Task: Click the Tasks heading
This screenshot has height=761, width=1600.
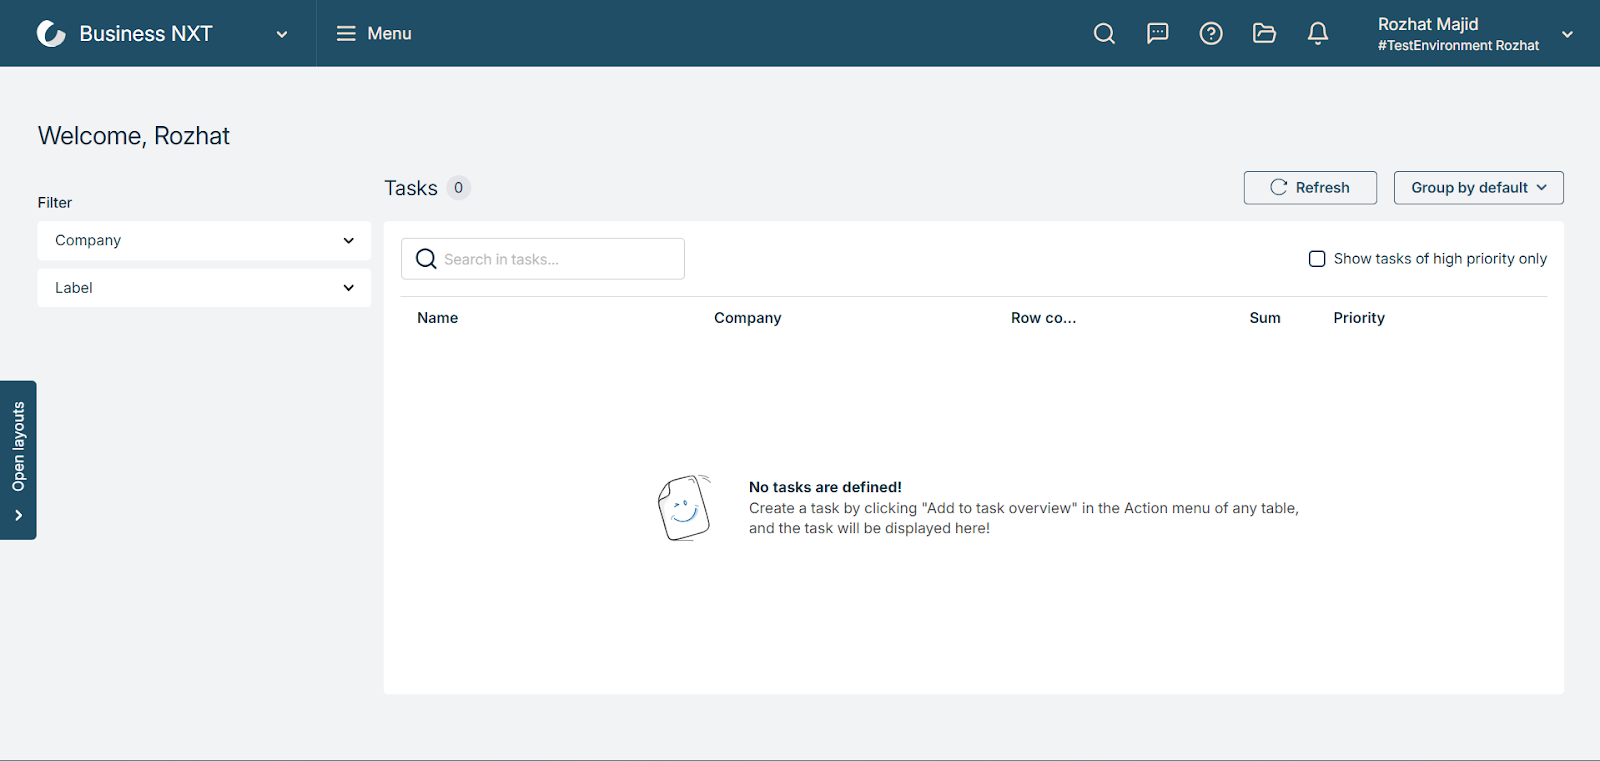Action: [411, 188]
